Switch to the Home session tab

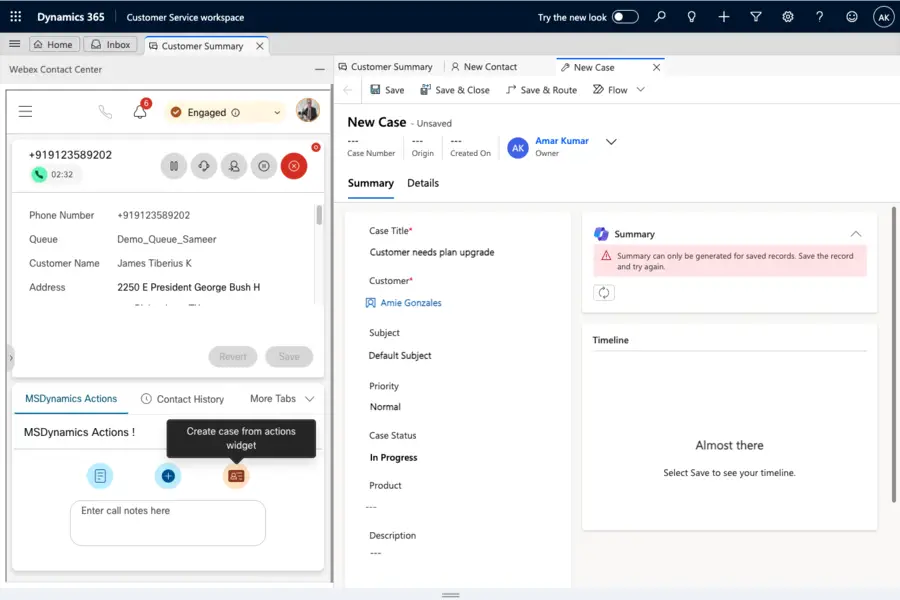click(x=53, y=44)
